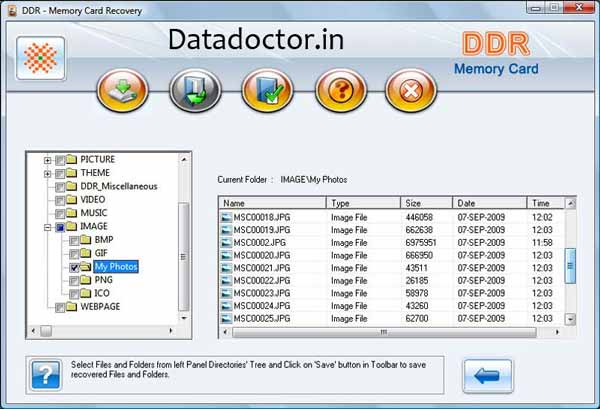
Task: Check the MUSIC folder checkbox
Action: pos(60,214)
